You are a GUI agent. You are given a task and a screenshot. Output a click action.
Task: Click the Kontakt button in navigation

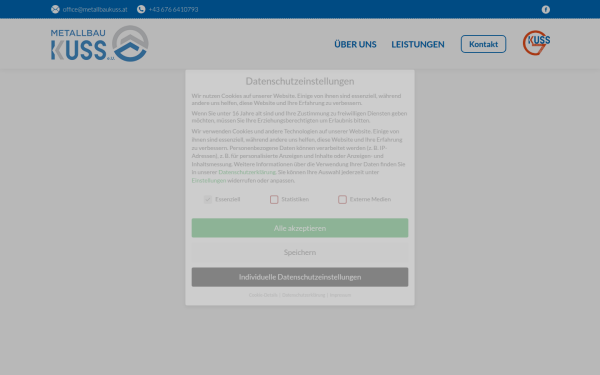tap(483, 44)
